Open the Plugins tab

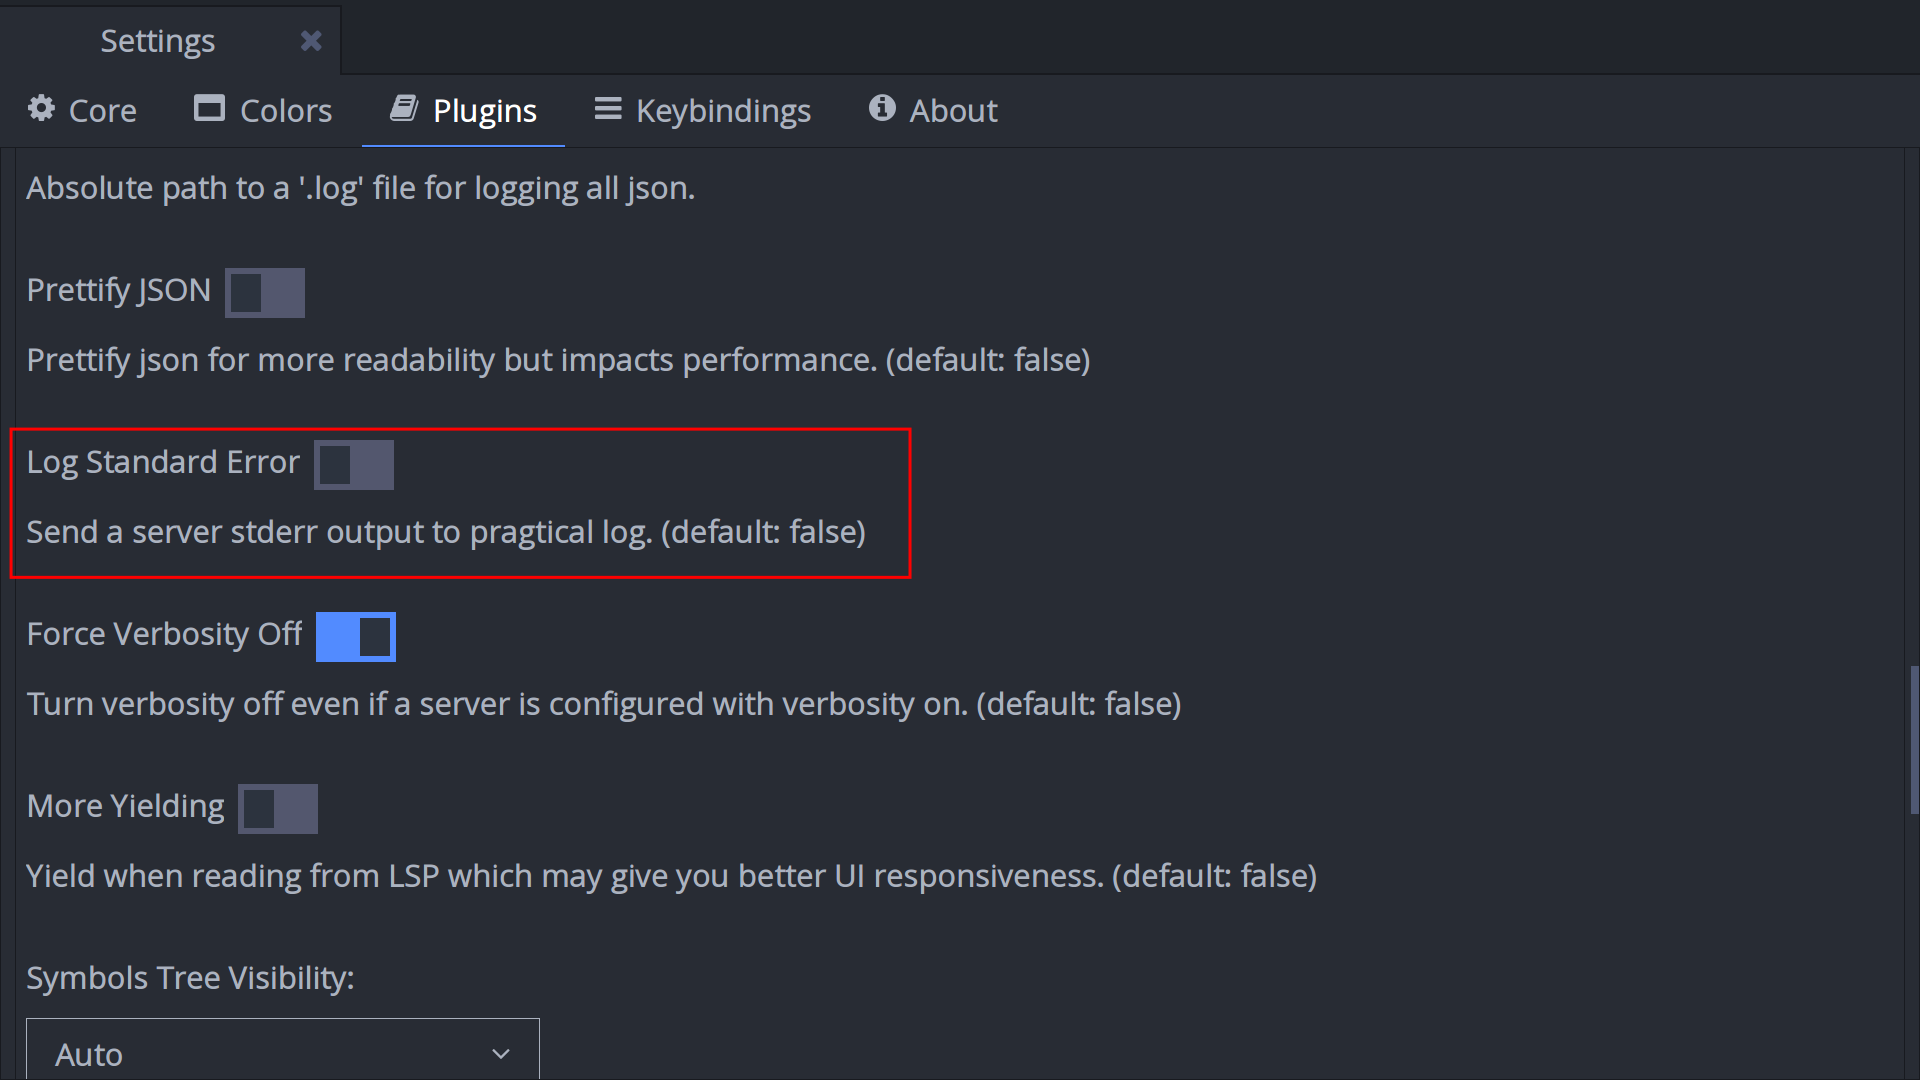[485, 109]
